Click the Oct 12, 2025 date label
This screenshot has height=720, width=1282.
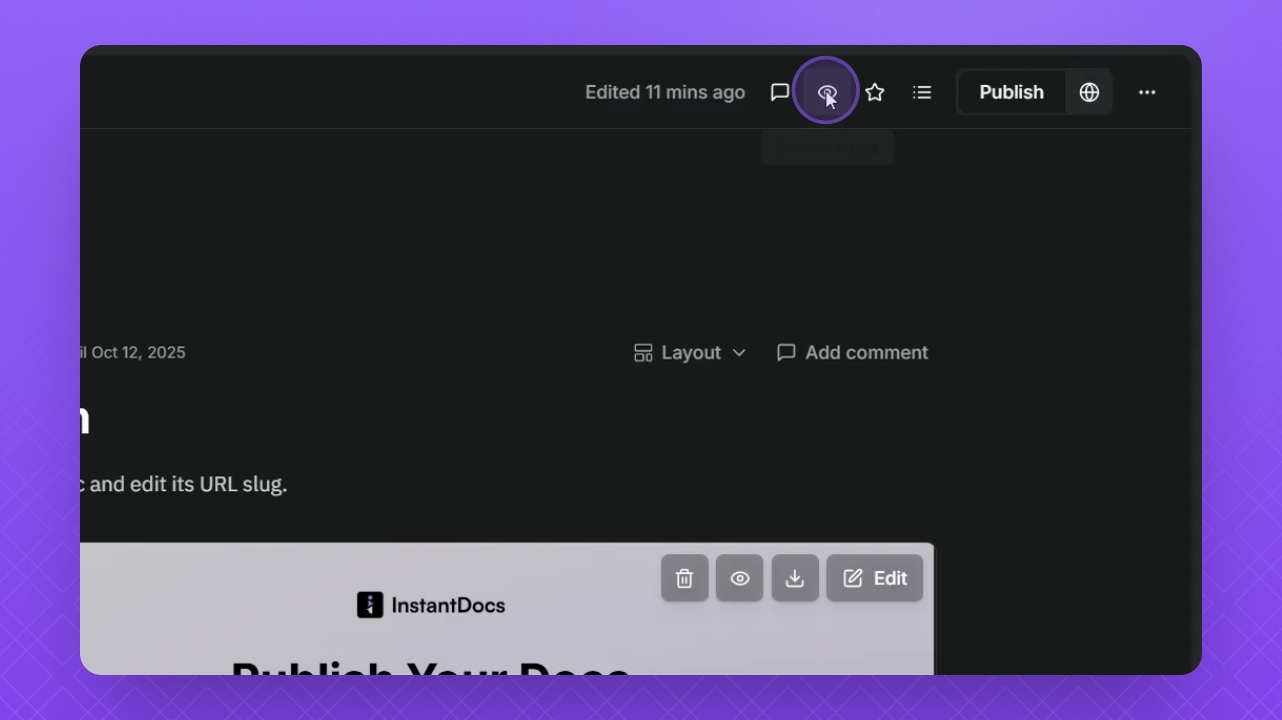[x=138, y=352]
